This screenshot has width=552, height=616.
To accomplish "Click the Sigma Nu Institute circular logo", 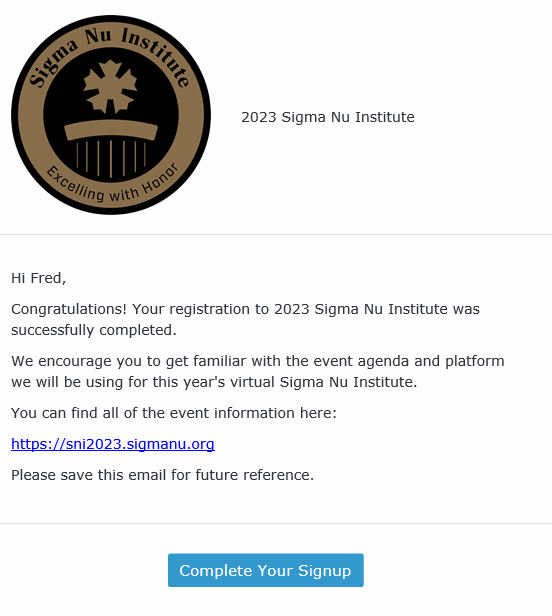I will pos(111,115).
